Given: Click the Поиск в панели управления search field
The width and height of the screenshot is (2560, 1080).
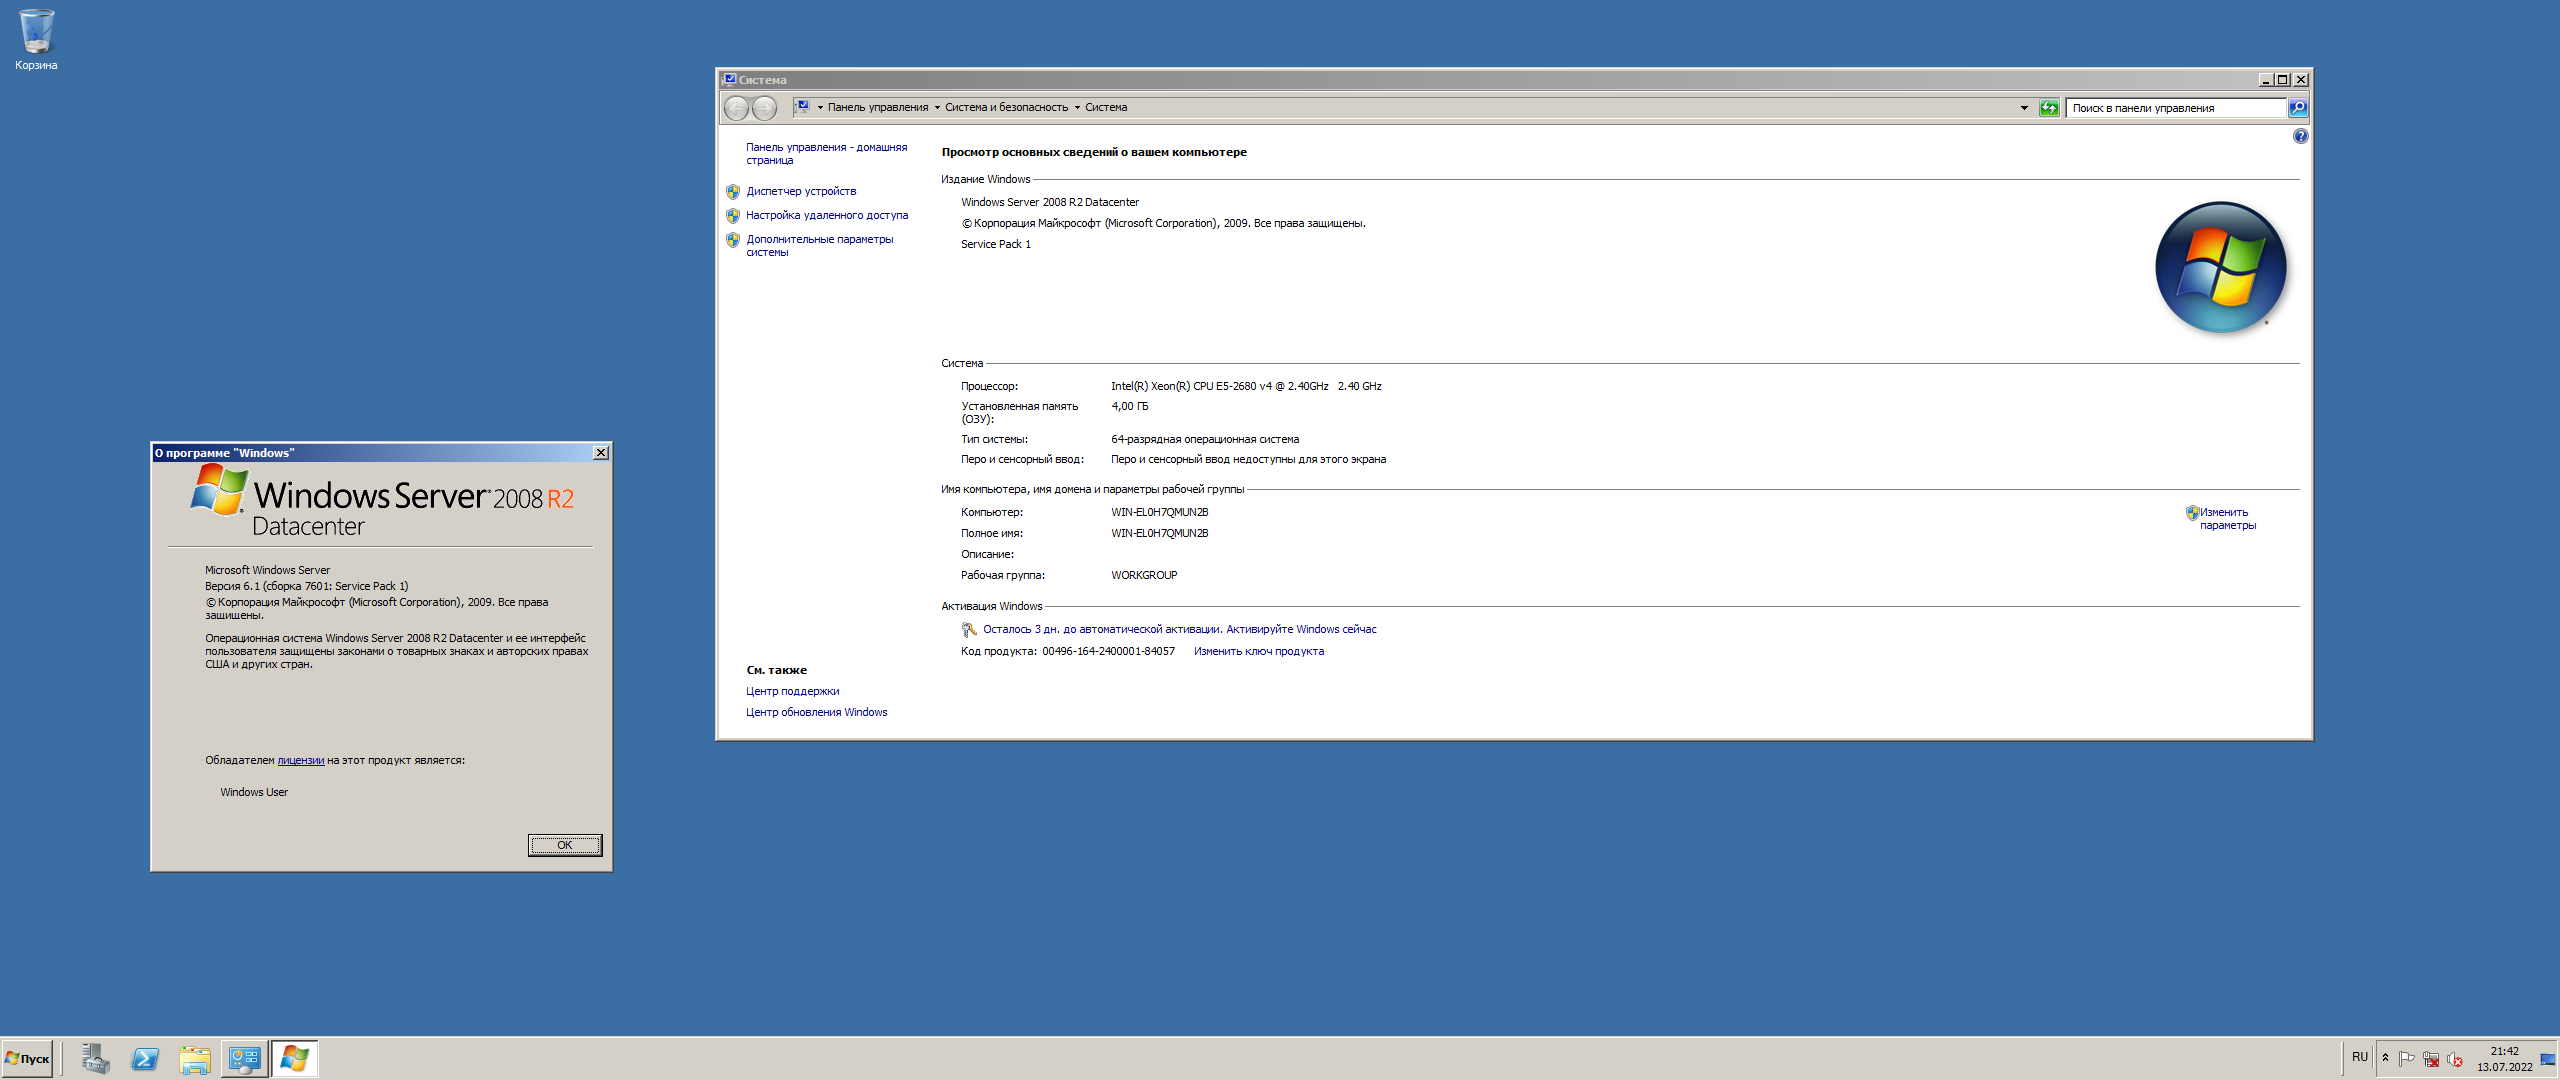Looking at the screenshot, I should click(x=2176, y=108).
